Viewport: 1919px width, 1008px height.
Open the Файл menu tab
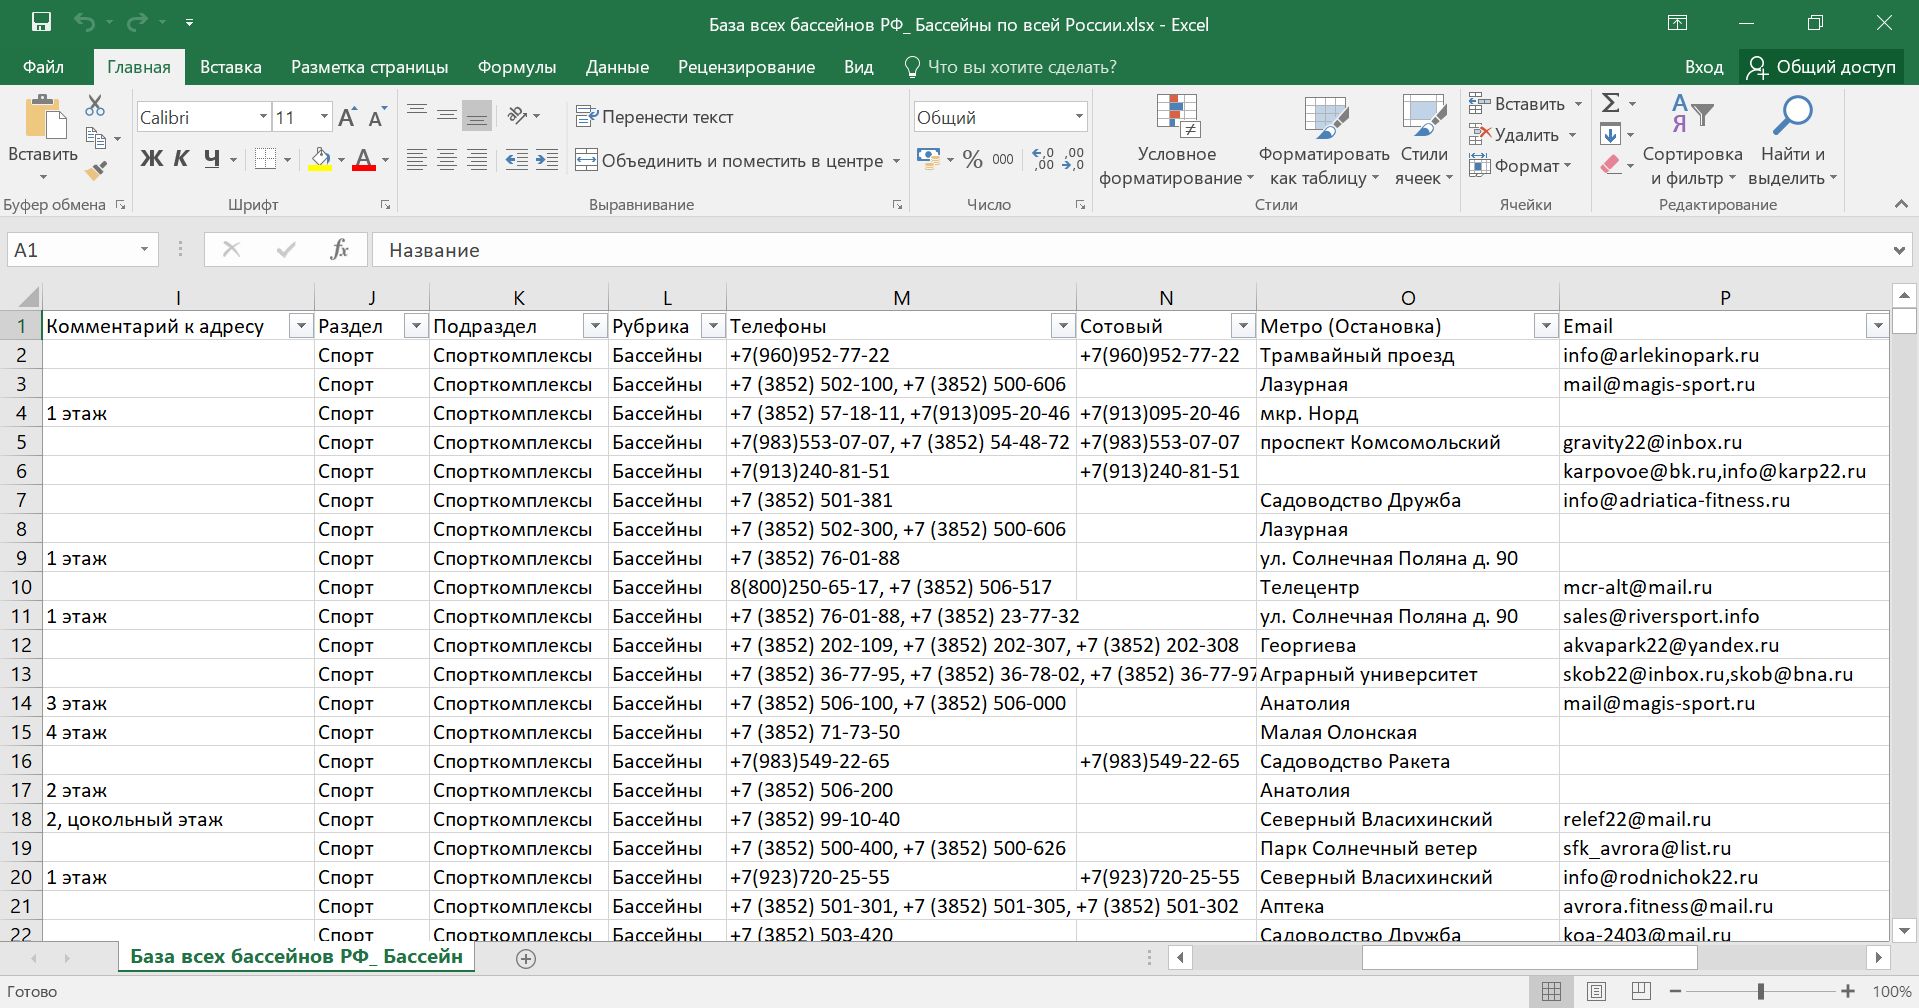click(43, 67)
